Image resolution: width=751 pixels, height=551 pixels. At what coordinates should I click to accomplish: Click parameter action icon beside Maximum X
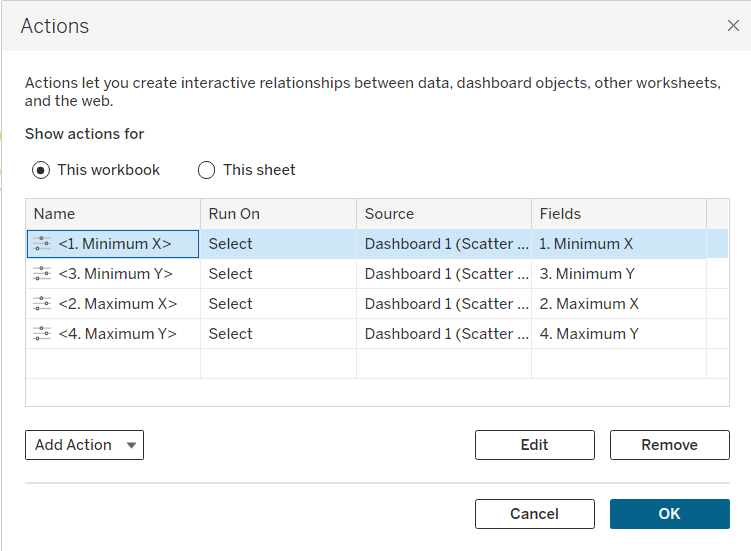point(41,304)
